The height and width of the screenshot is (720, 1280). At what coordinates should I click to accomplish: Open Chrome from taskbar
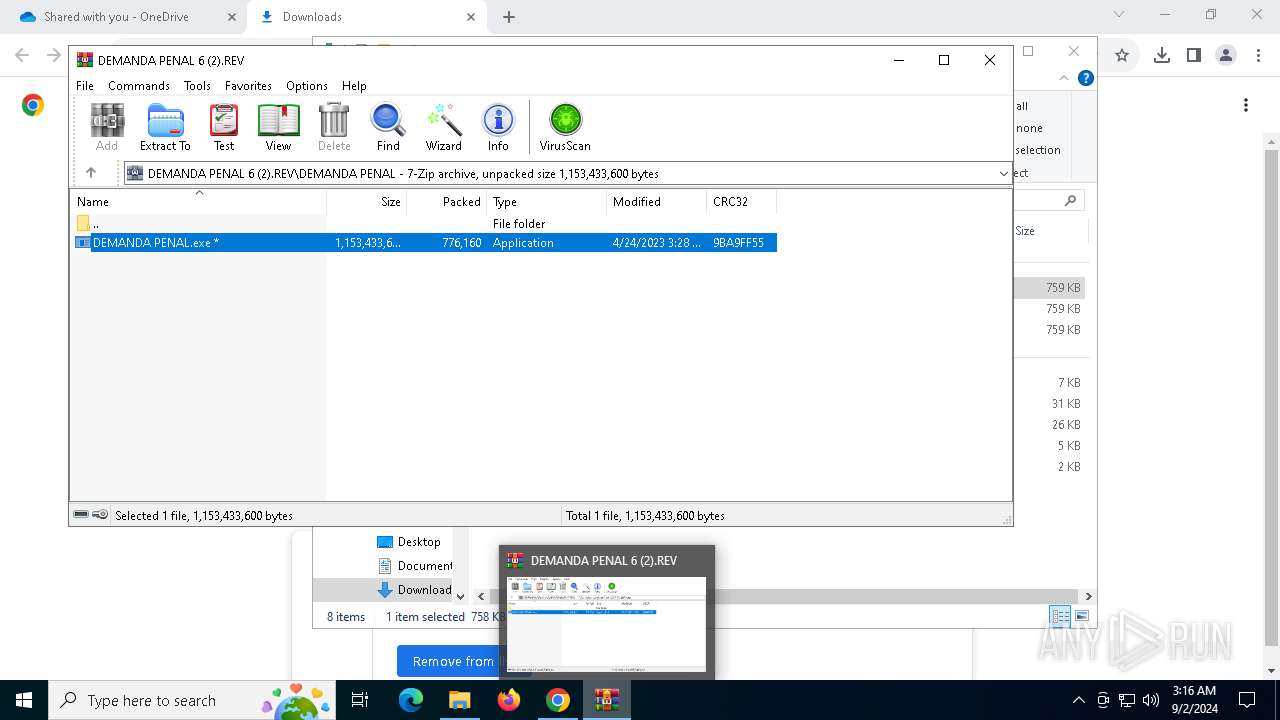[x=558, y=700]
